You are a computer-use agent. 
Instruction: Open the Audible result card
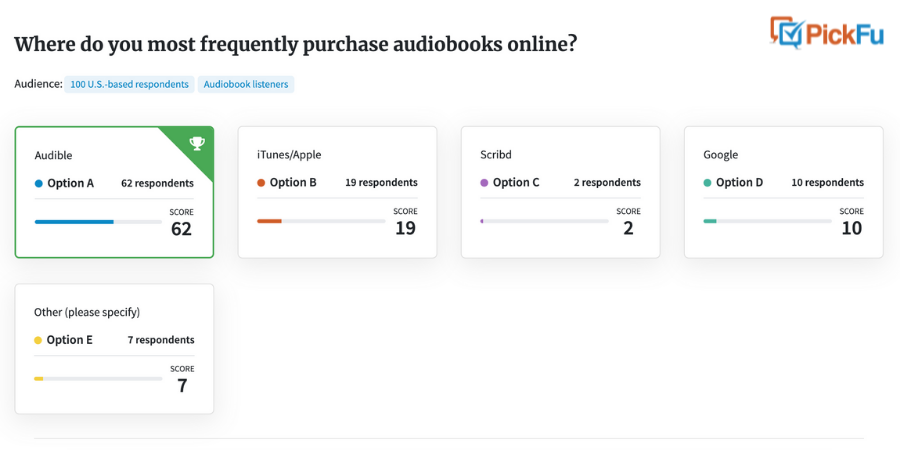pos(114,192)
